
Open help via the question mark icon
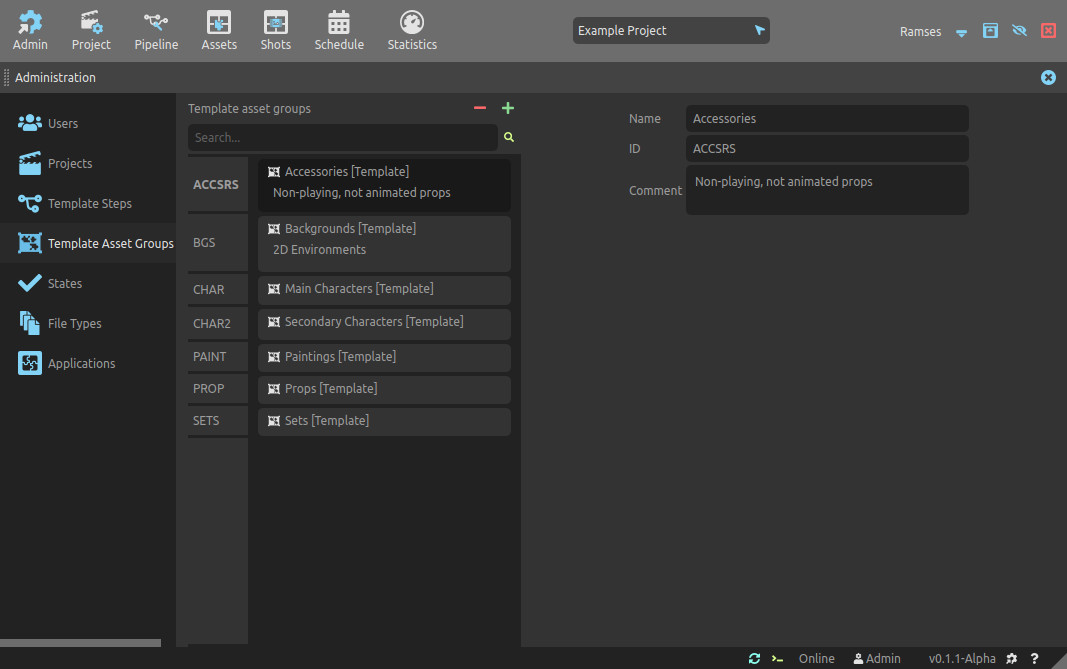(1034, 659)
